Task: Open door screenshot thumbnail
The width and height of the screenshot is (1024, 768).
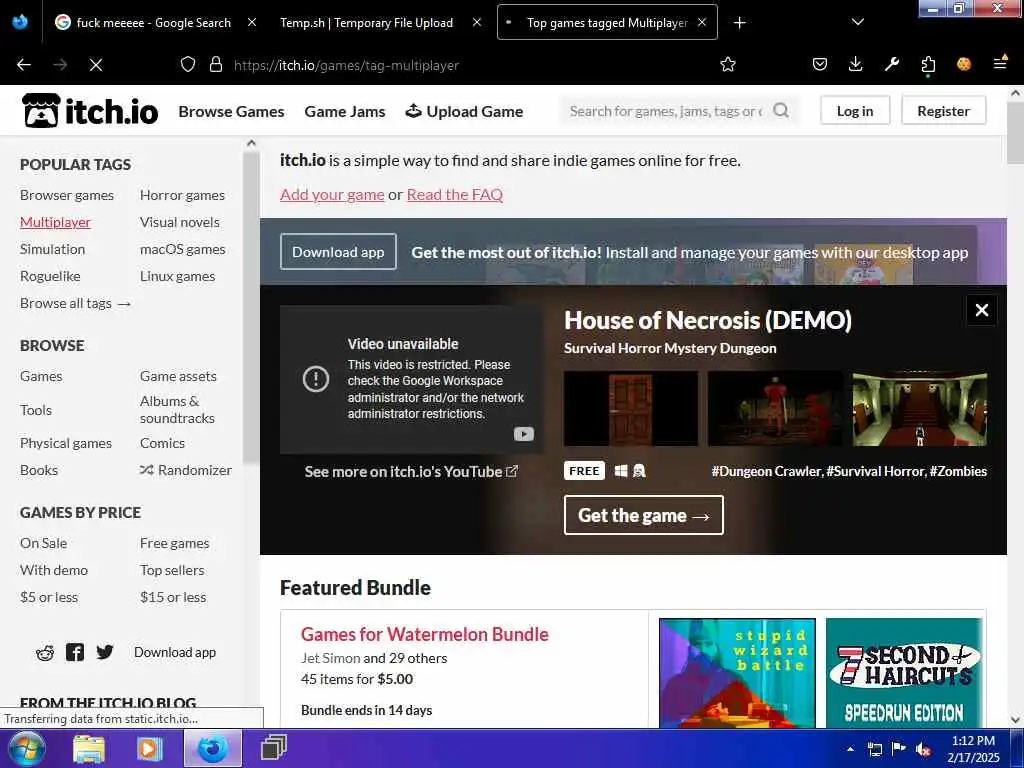Action: [x=631, y=409]
